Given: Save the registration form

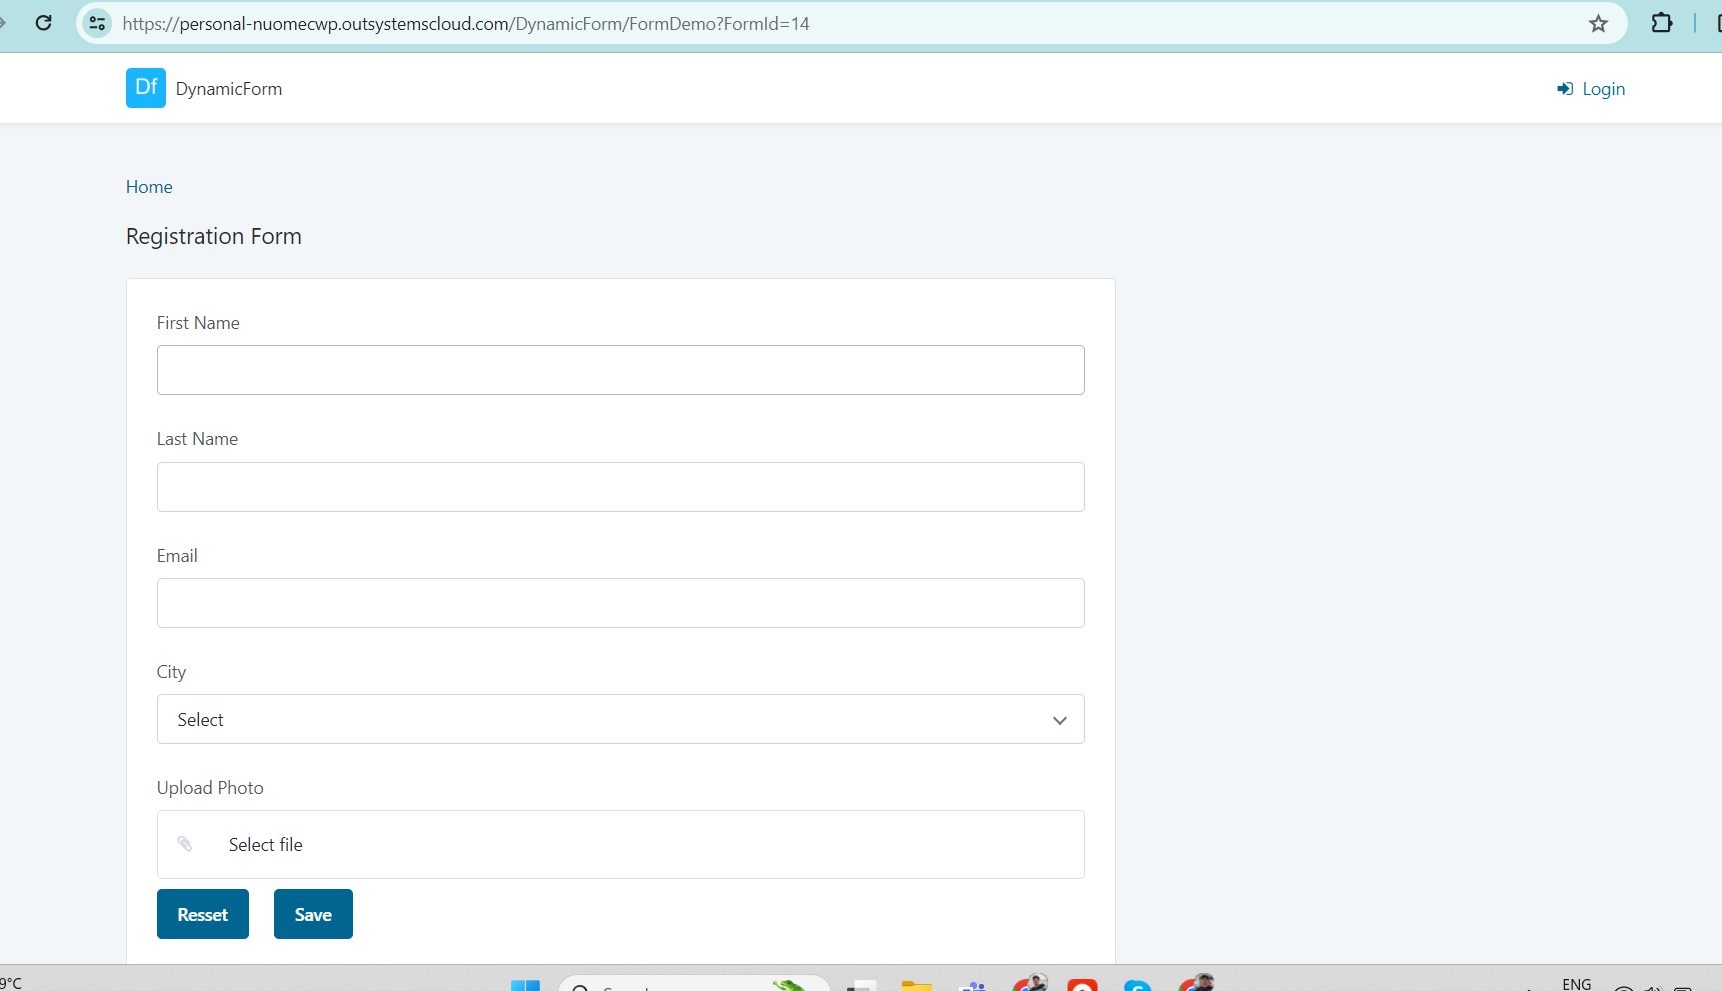Looking at the screenshot, I should (x=313, y=914).
